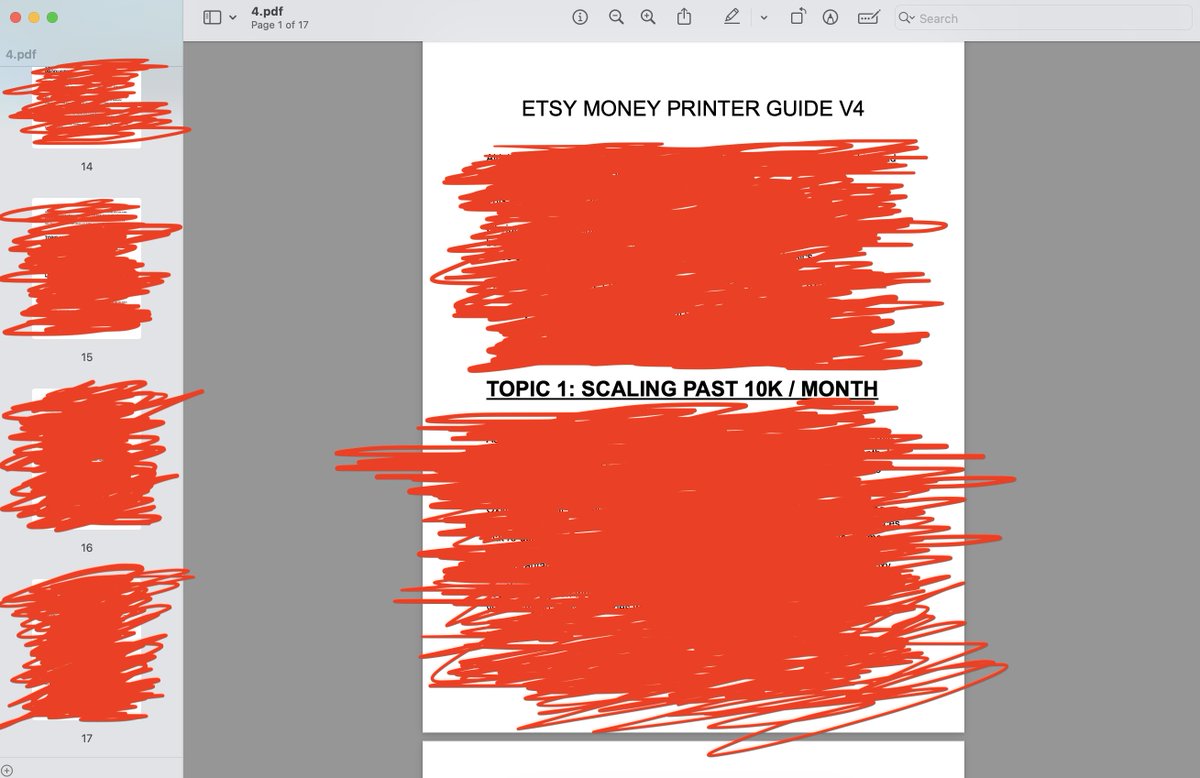The image size is (1200, 778).
Task: Open the form filling tool icon
Action: (x=868, y=17)
